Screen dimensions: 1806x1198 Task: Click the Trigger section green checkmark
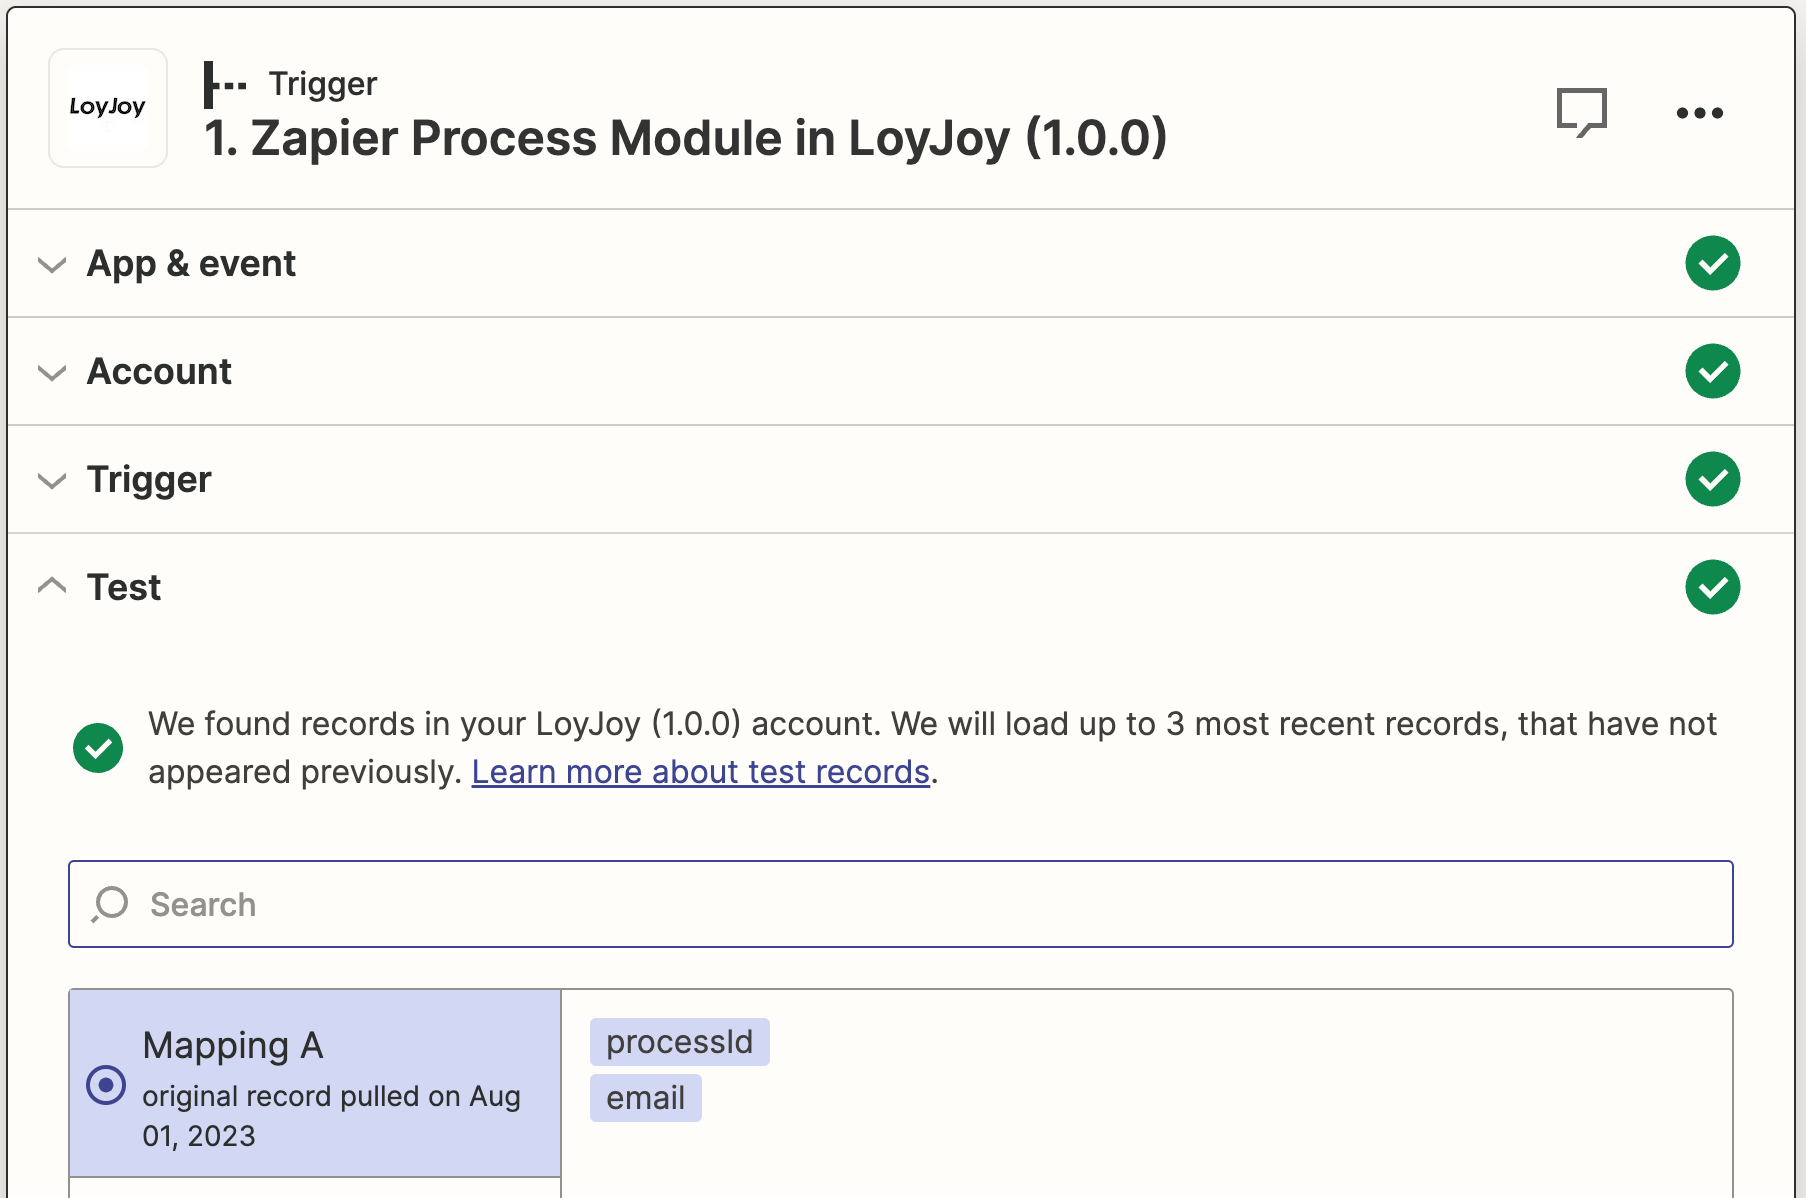pos(1712,479)
